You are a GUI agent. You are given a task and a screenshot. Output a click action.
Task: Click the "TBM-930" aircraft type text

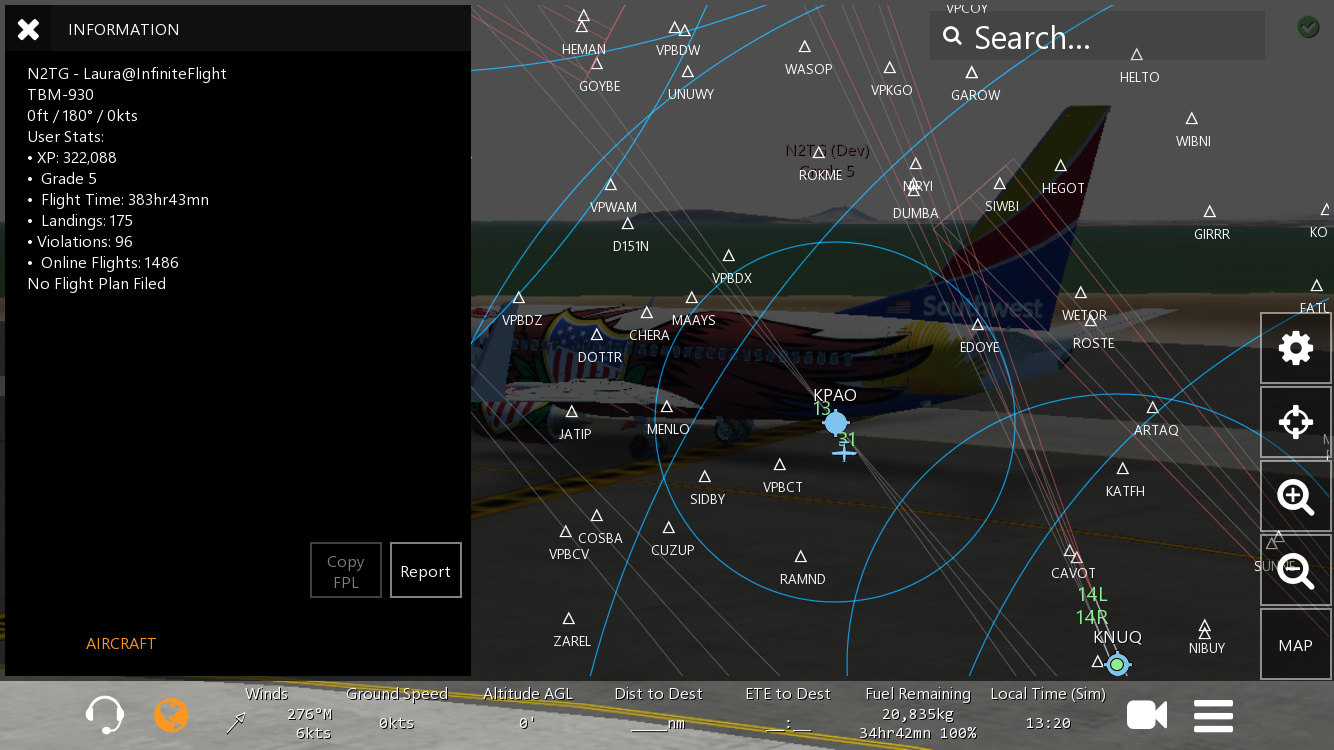pos(60,95)
